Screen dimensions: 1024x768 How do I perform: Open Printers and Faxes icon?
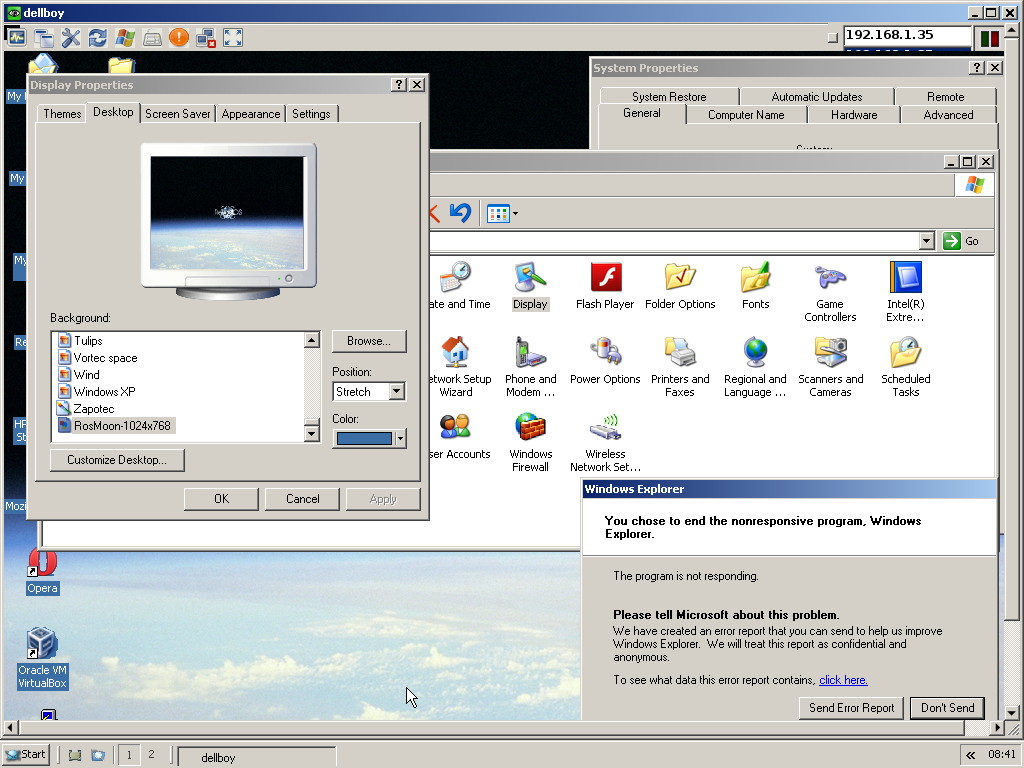680,366
